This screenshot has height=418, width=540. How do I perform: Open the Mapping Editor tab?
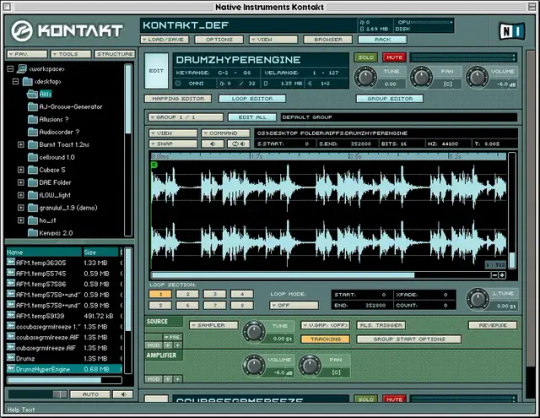coord(178,99)
